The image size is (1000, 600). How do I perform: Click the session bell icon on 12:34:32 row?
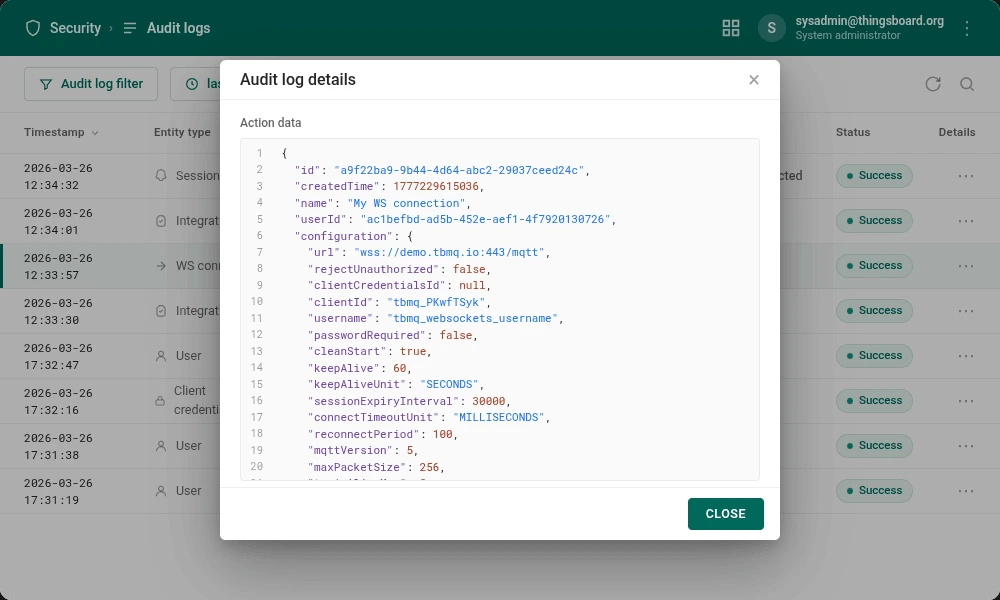click(x=161, y=175)
